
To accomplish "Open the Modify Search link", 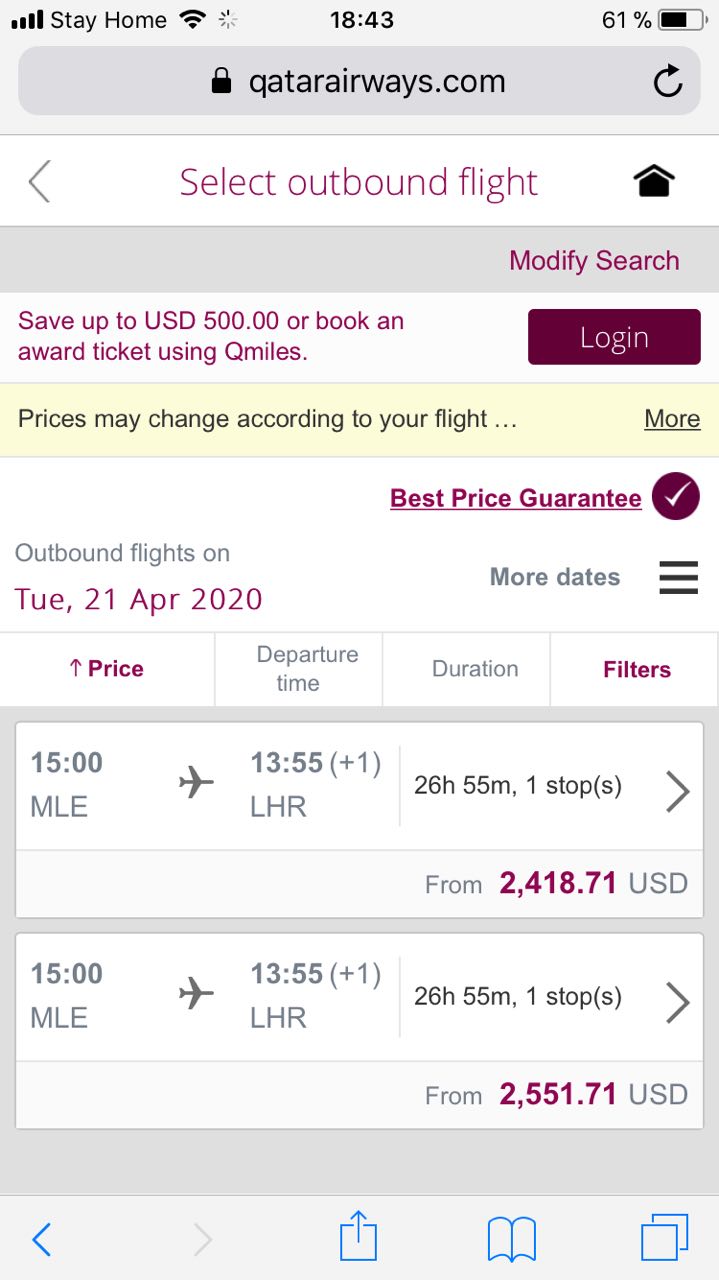I will pos(594,261).
